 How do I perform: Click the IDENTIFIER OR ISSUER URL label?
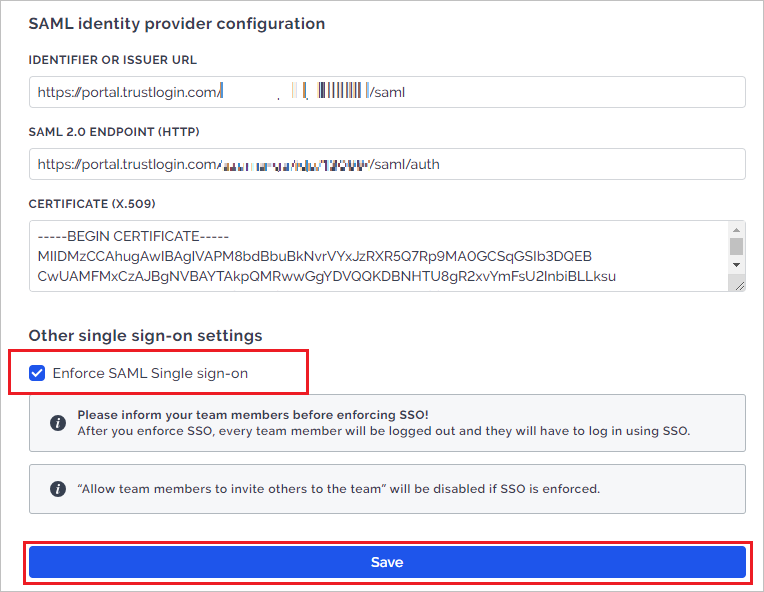pos(113,60)
